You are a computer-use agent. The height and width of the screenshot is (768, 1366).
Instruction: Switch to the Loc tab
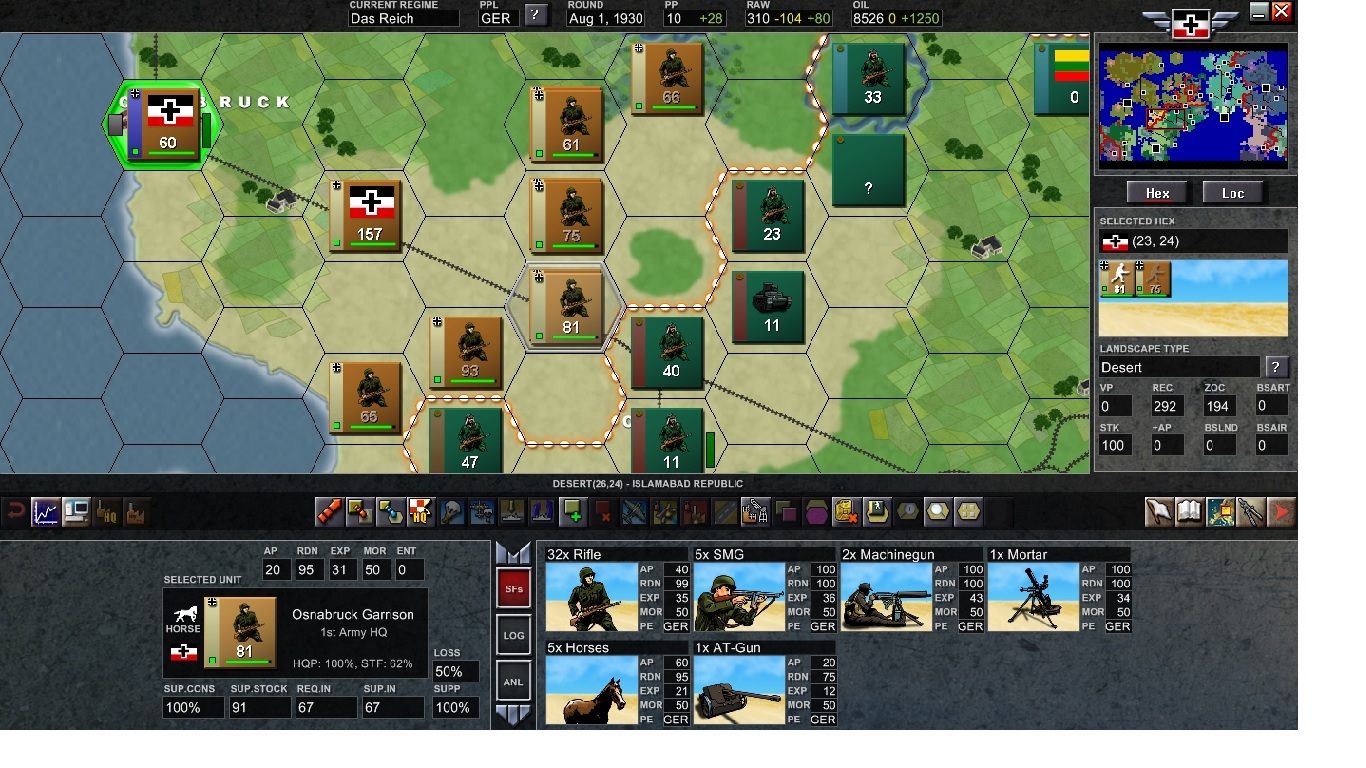point(1232,193)
